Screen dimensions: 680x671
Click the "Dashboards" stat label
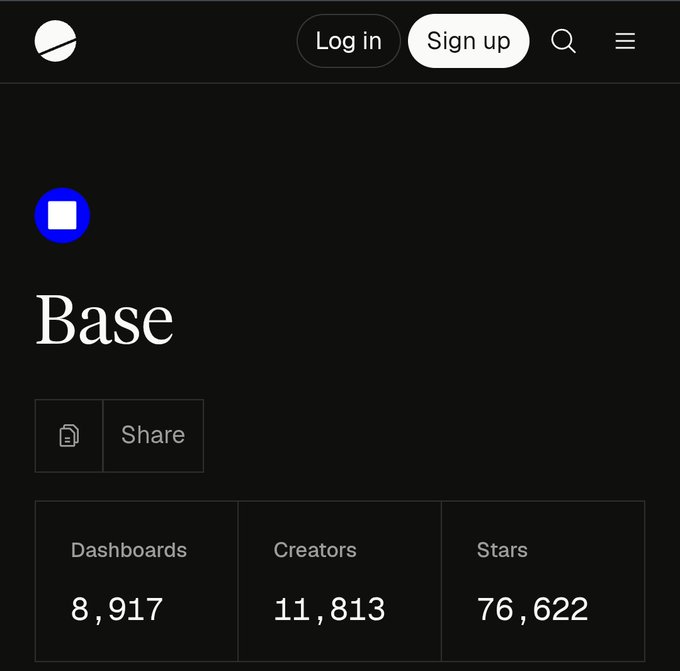click(129, 550)
